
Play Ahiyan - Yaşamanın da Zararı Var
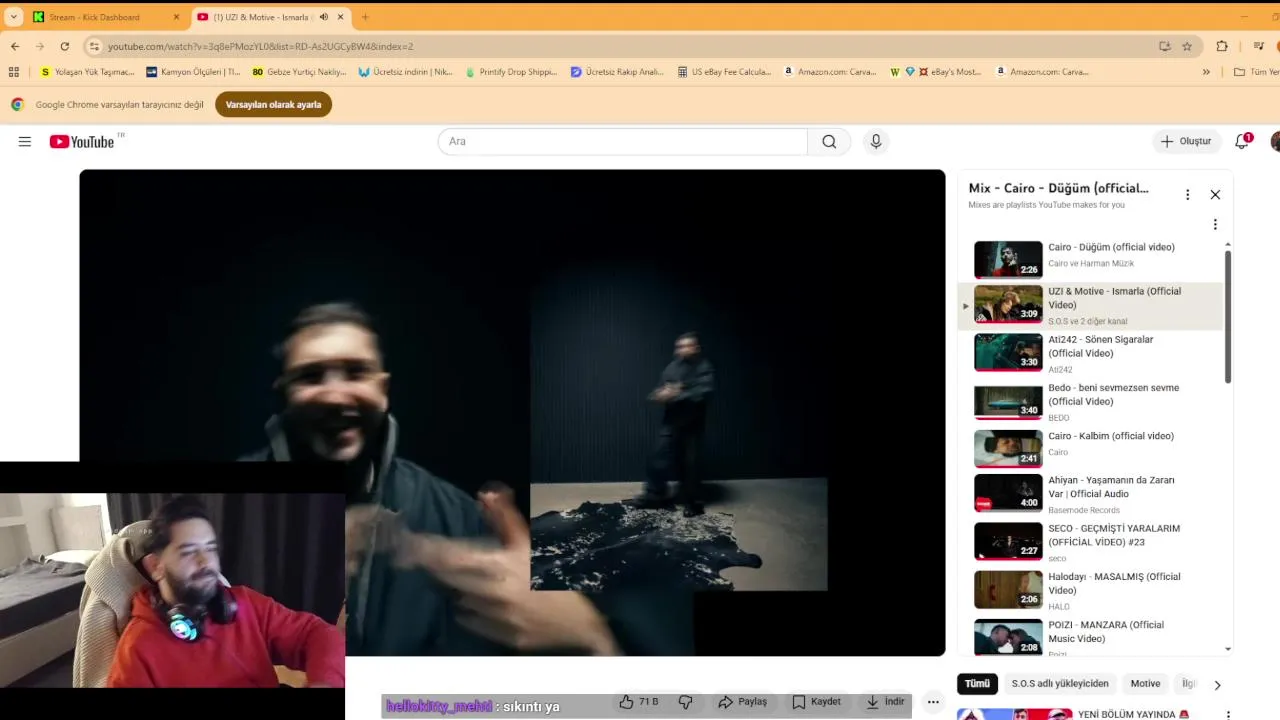coord(1090,494)
